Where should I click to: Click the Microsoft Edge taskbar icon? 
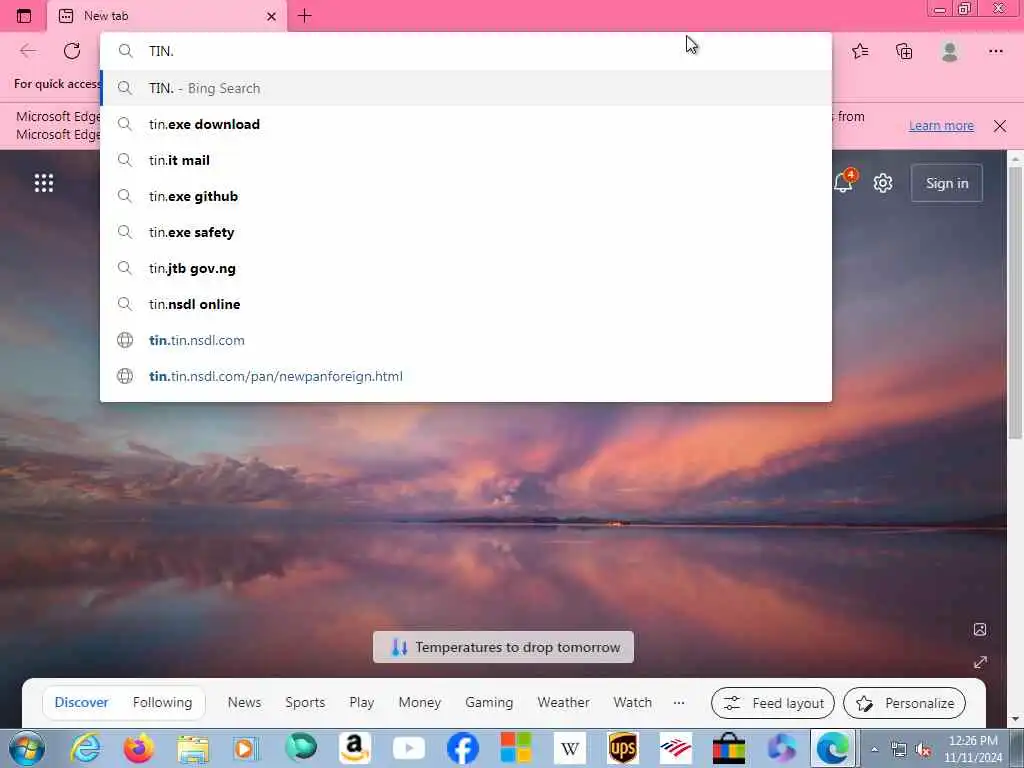click(x=833, y=748)
